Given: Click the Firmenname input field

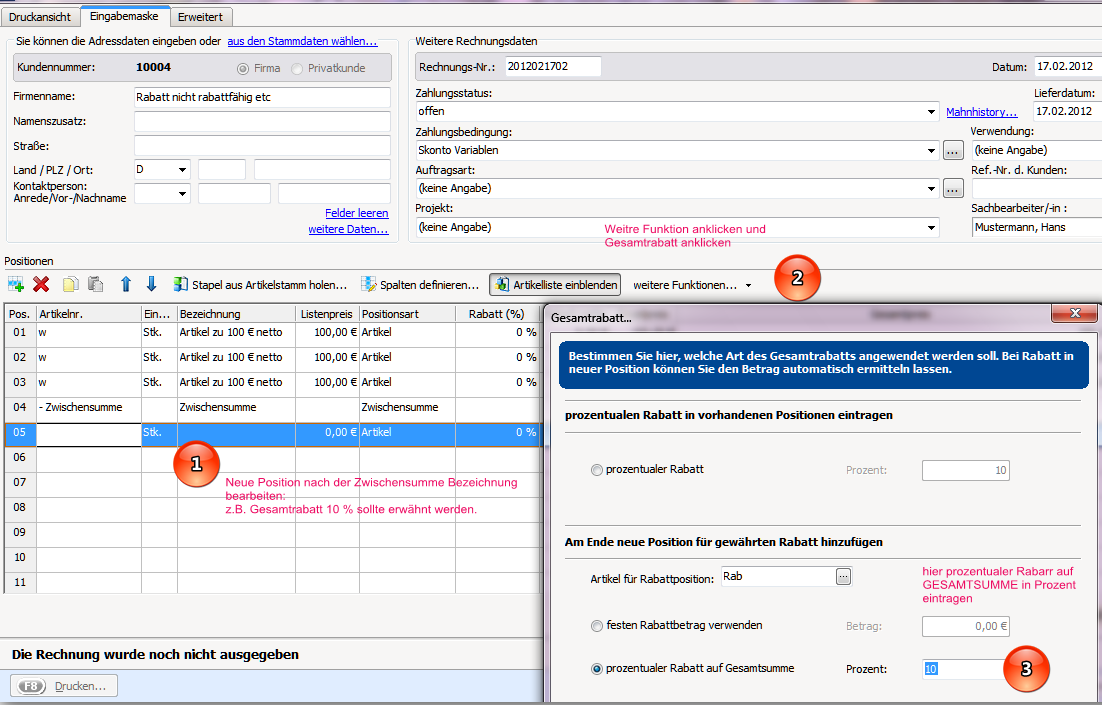Looking at the screenshot, I should 262,97.
